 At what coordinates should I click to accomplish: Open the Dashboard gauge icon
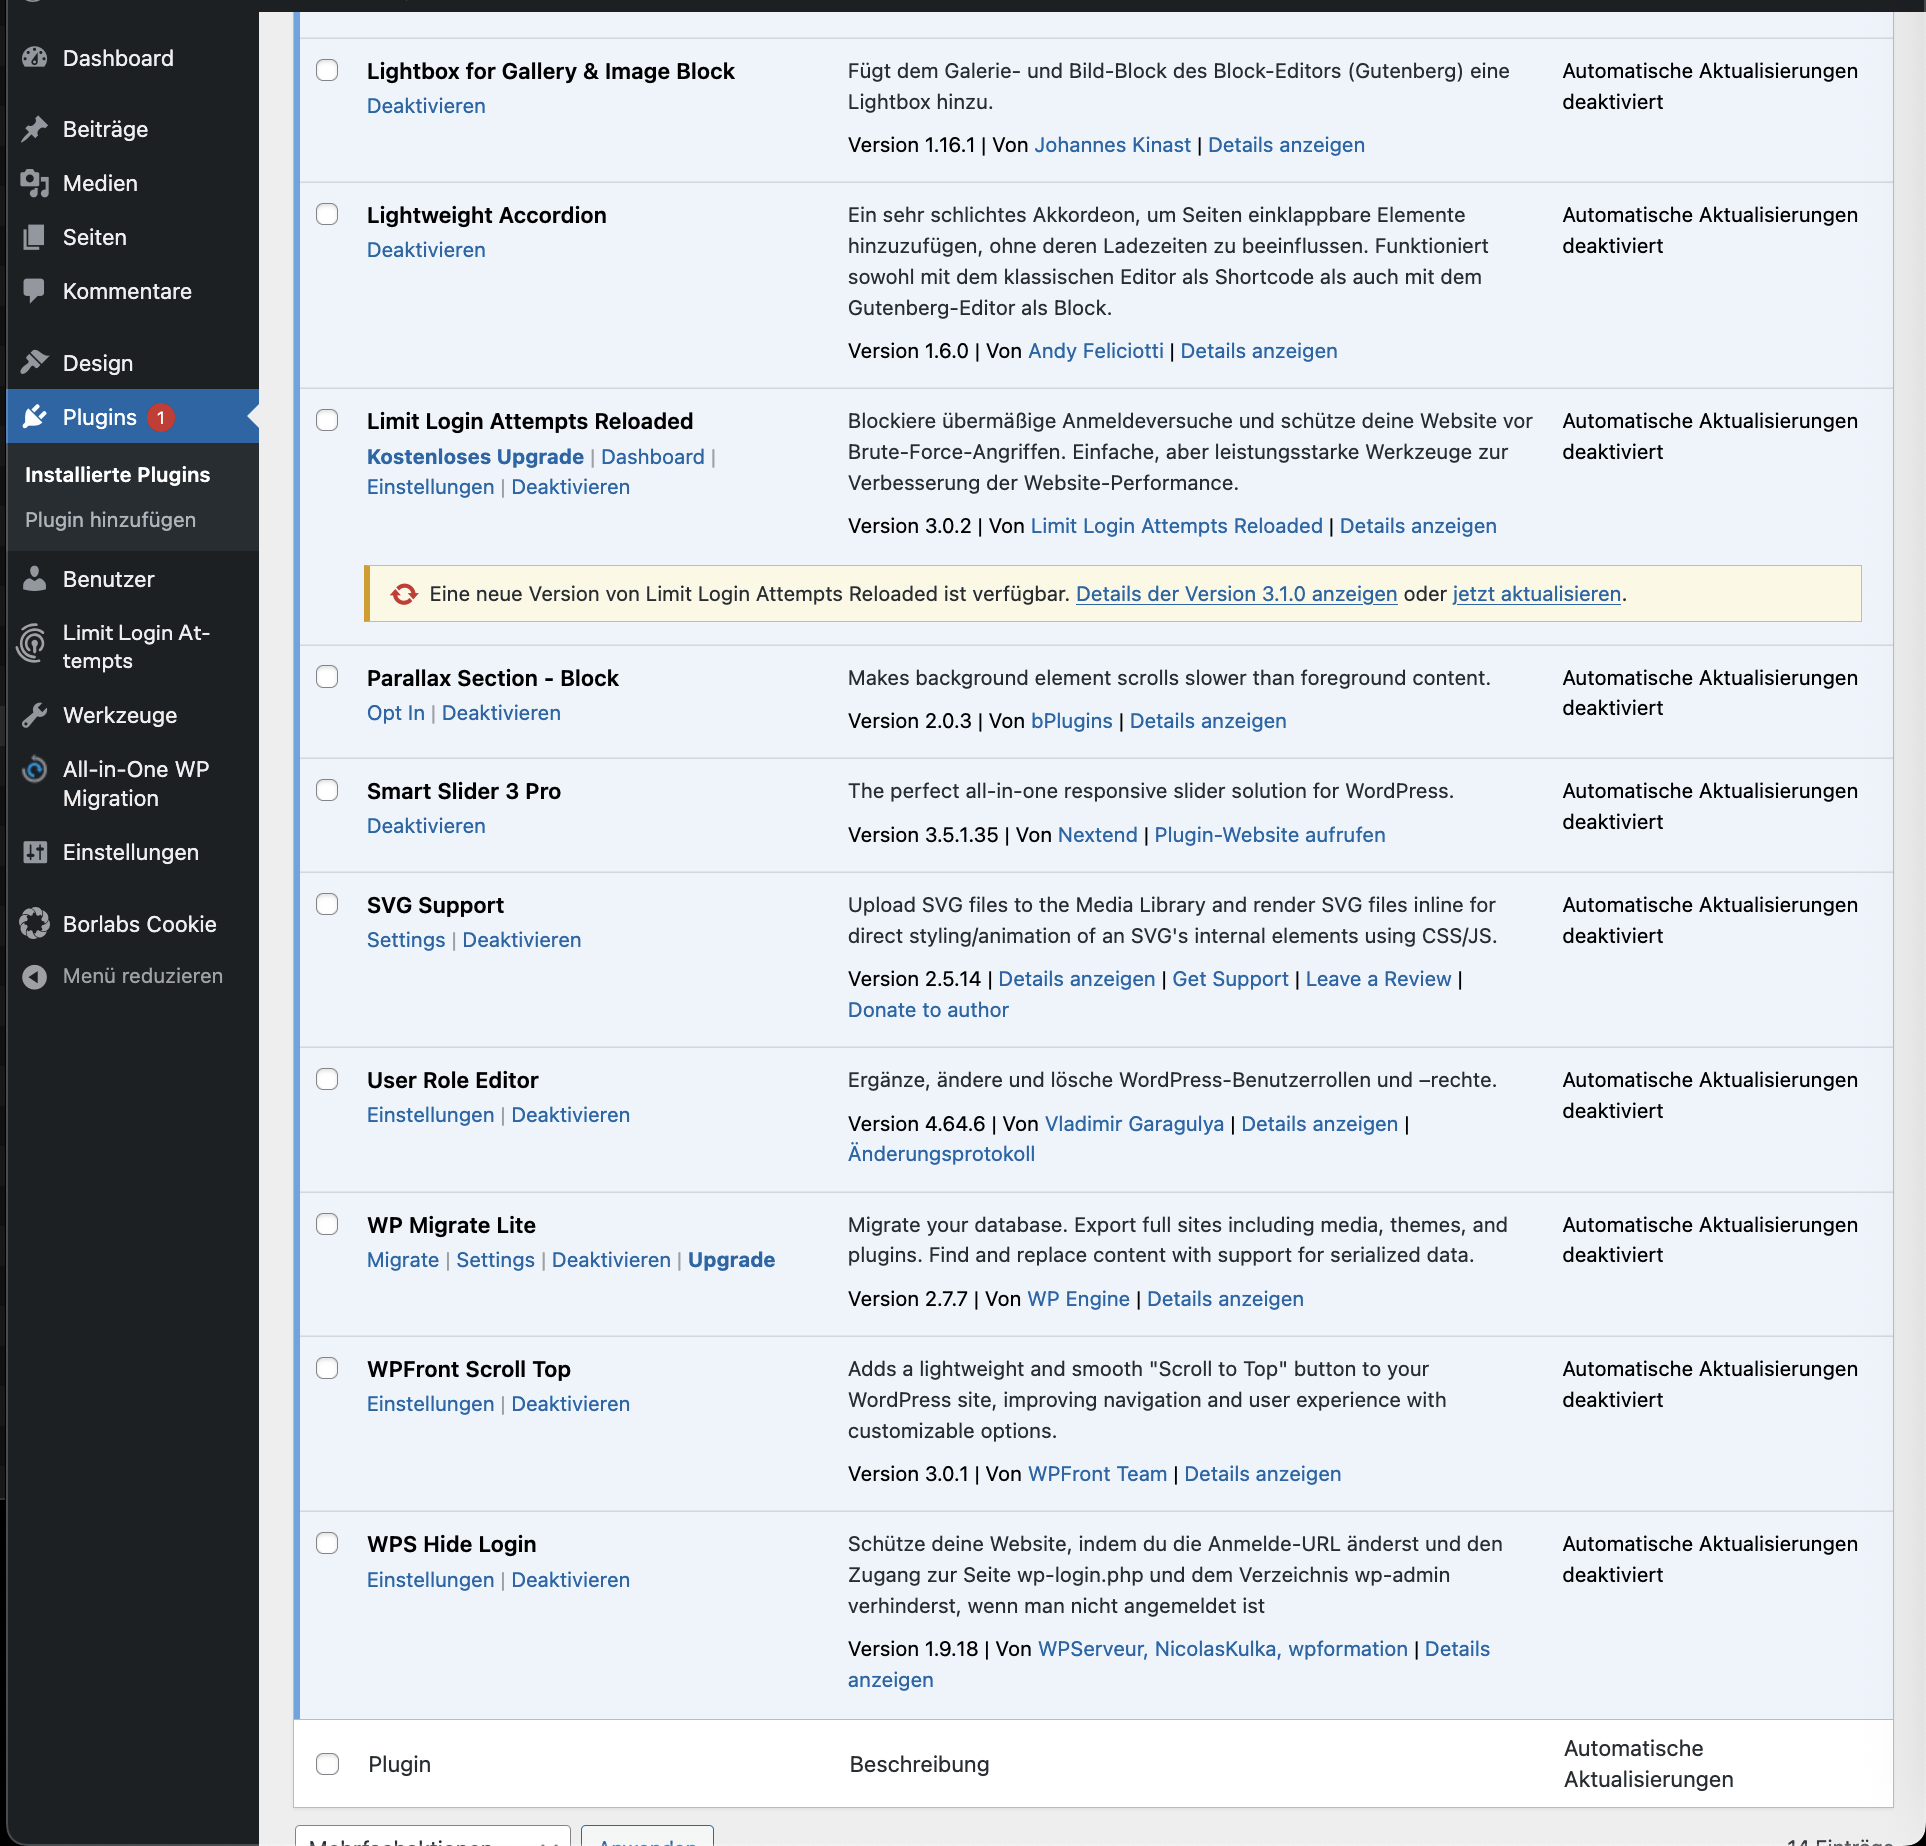point(35,58)
